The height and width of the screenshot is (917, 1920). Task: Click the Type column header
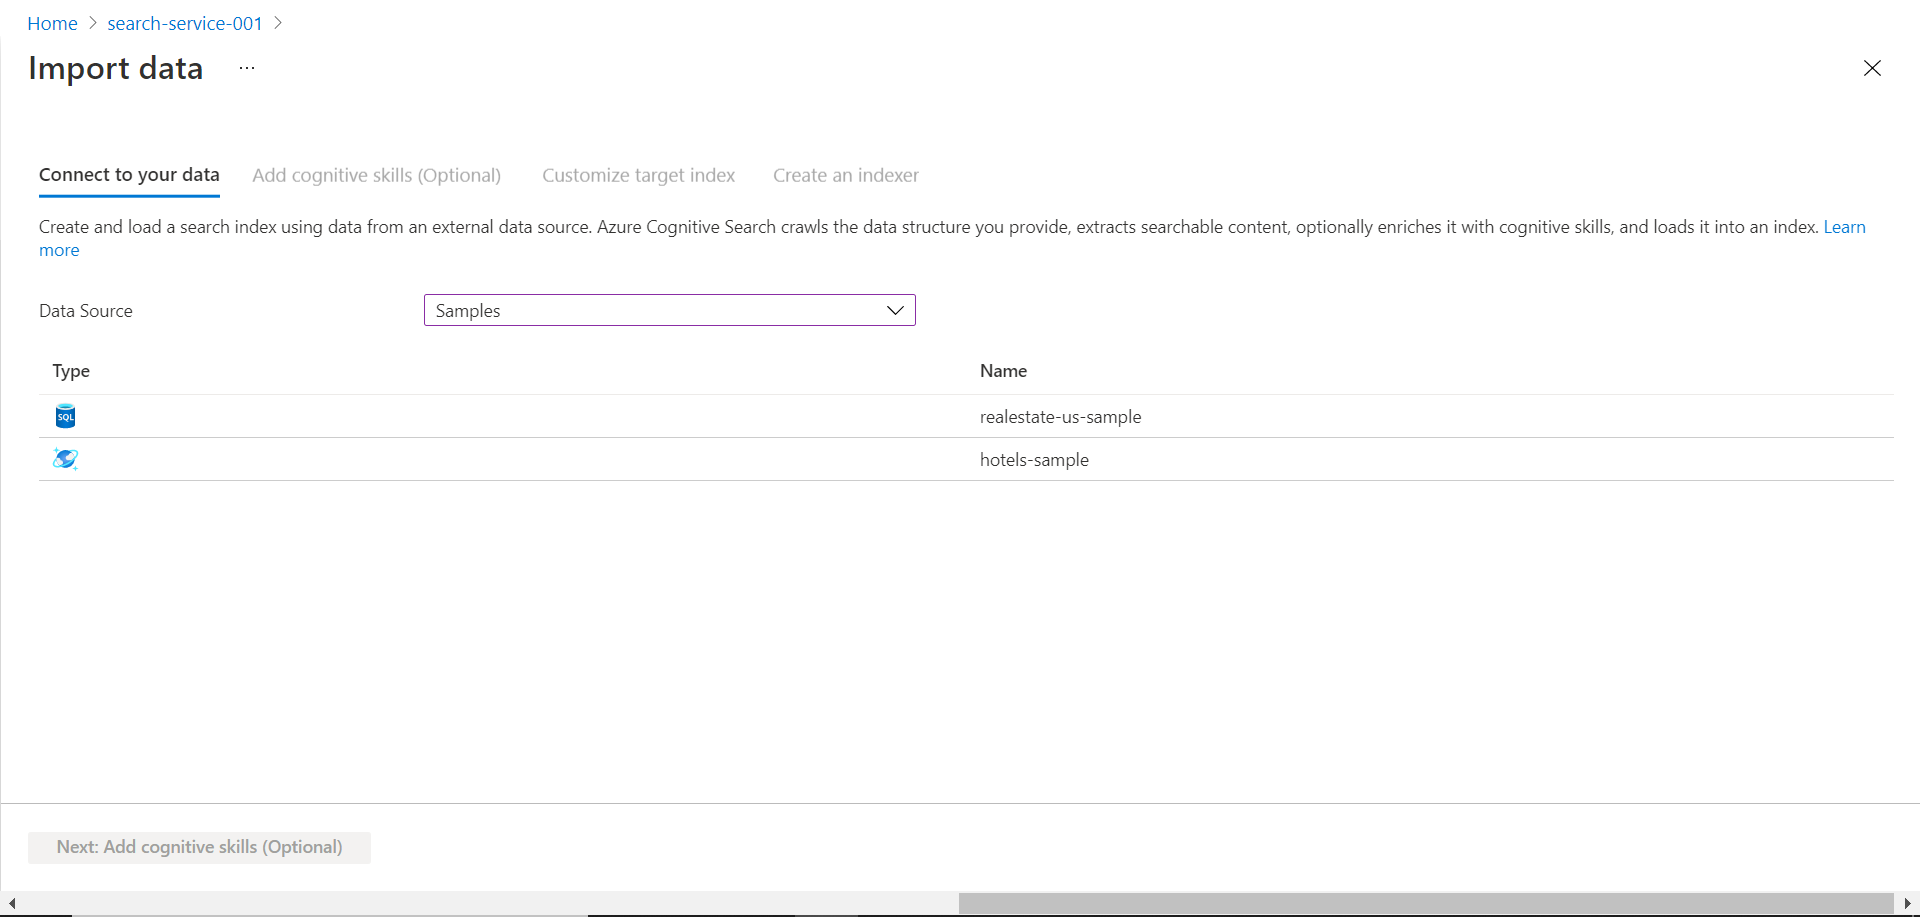pos(71,371)
